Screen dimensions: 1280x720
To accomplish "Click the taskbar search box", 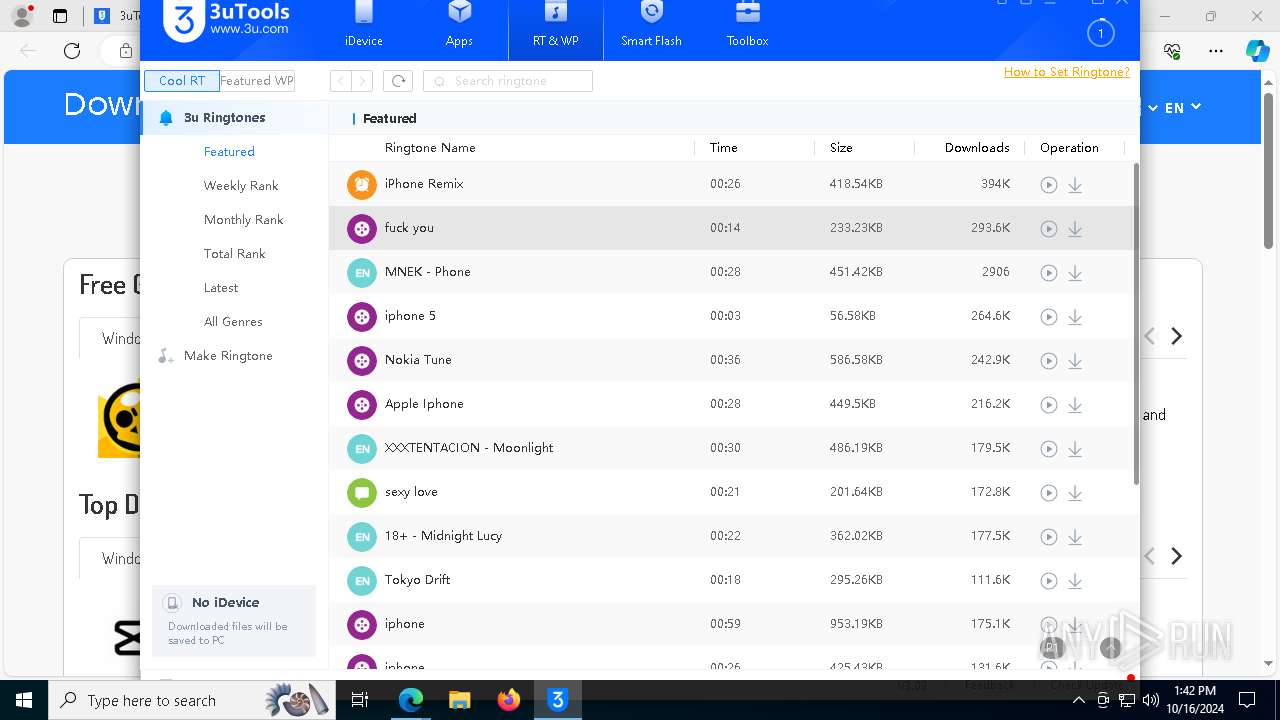I will coord(192,700).
